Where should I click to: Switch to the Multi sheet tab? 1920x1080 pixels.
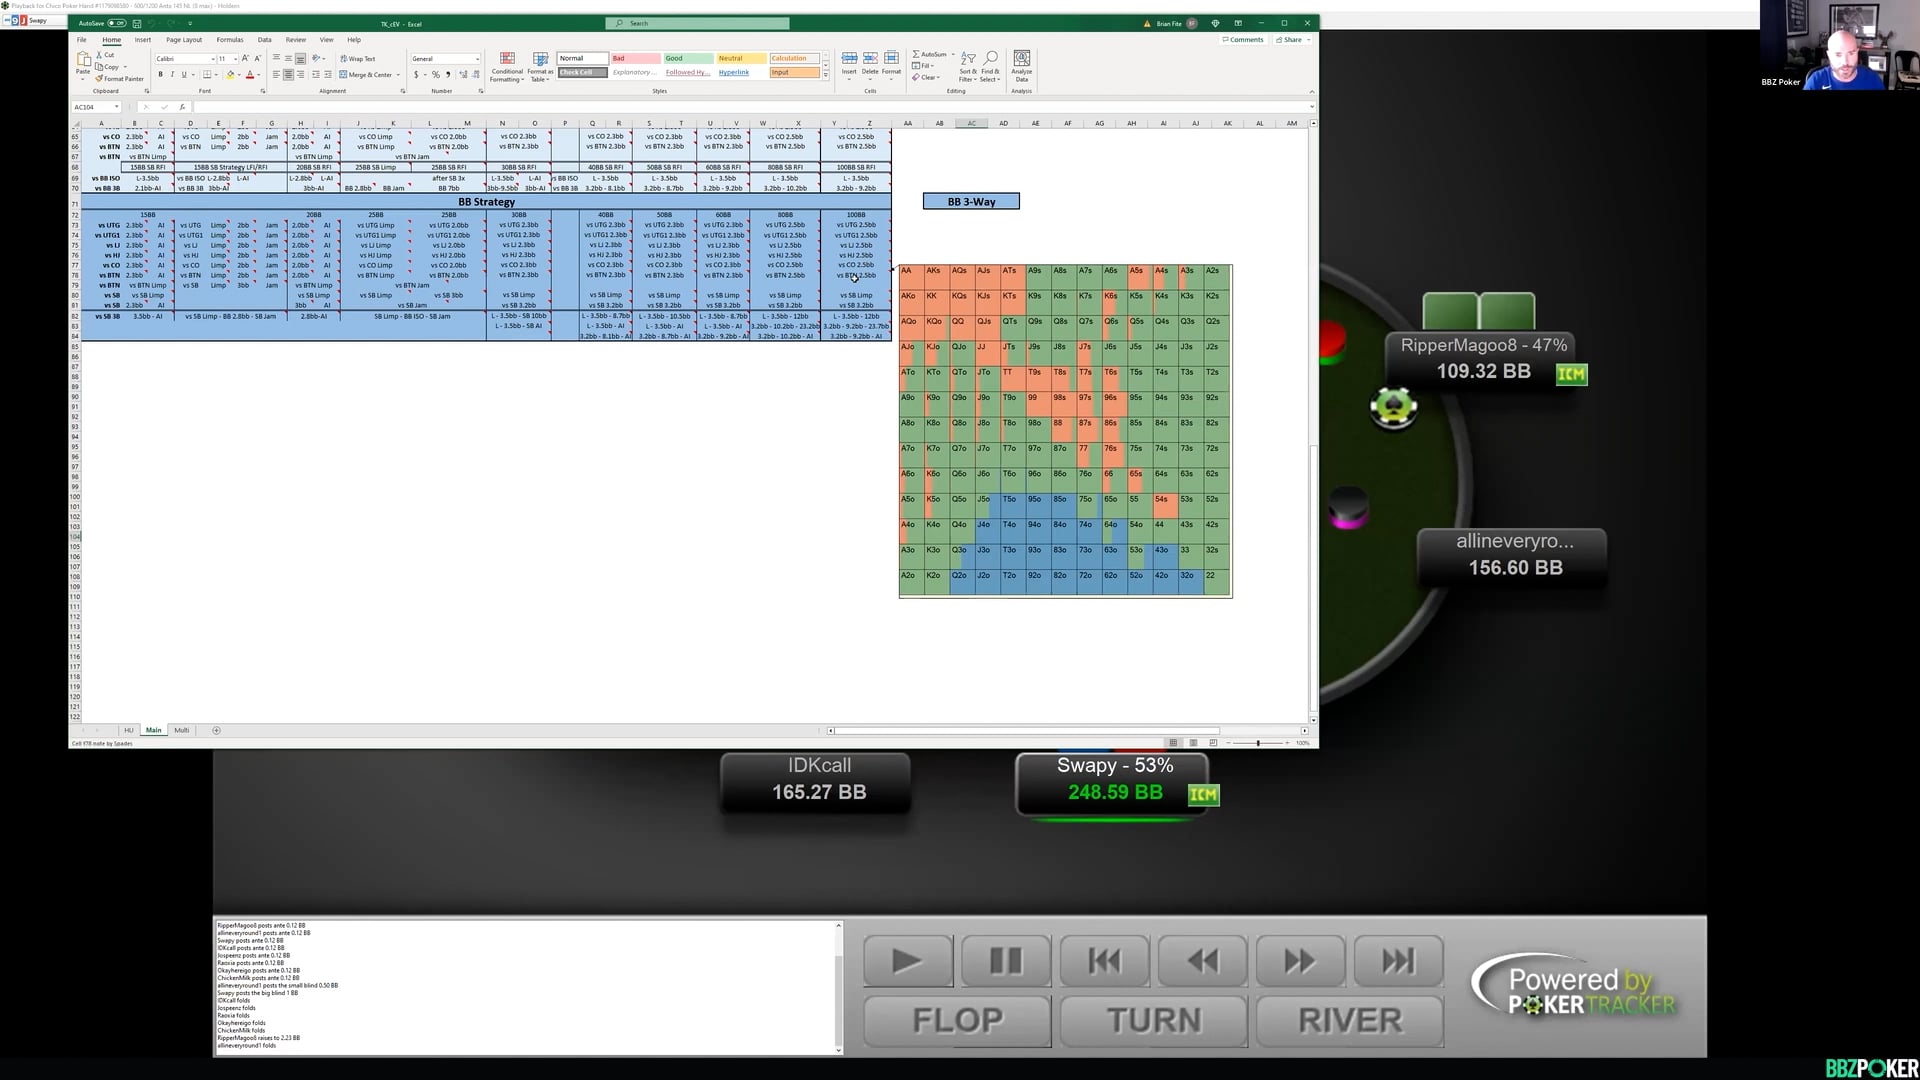point(181,730)
